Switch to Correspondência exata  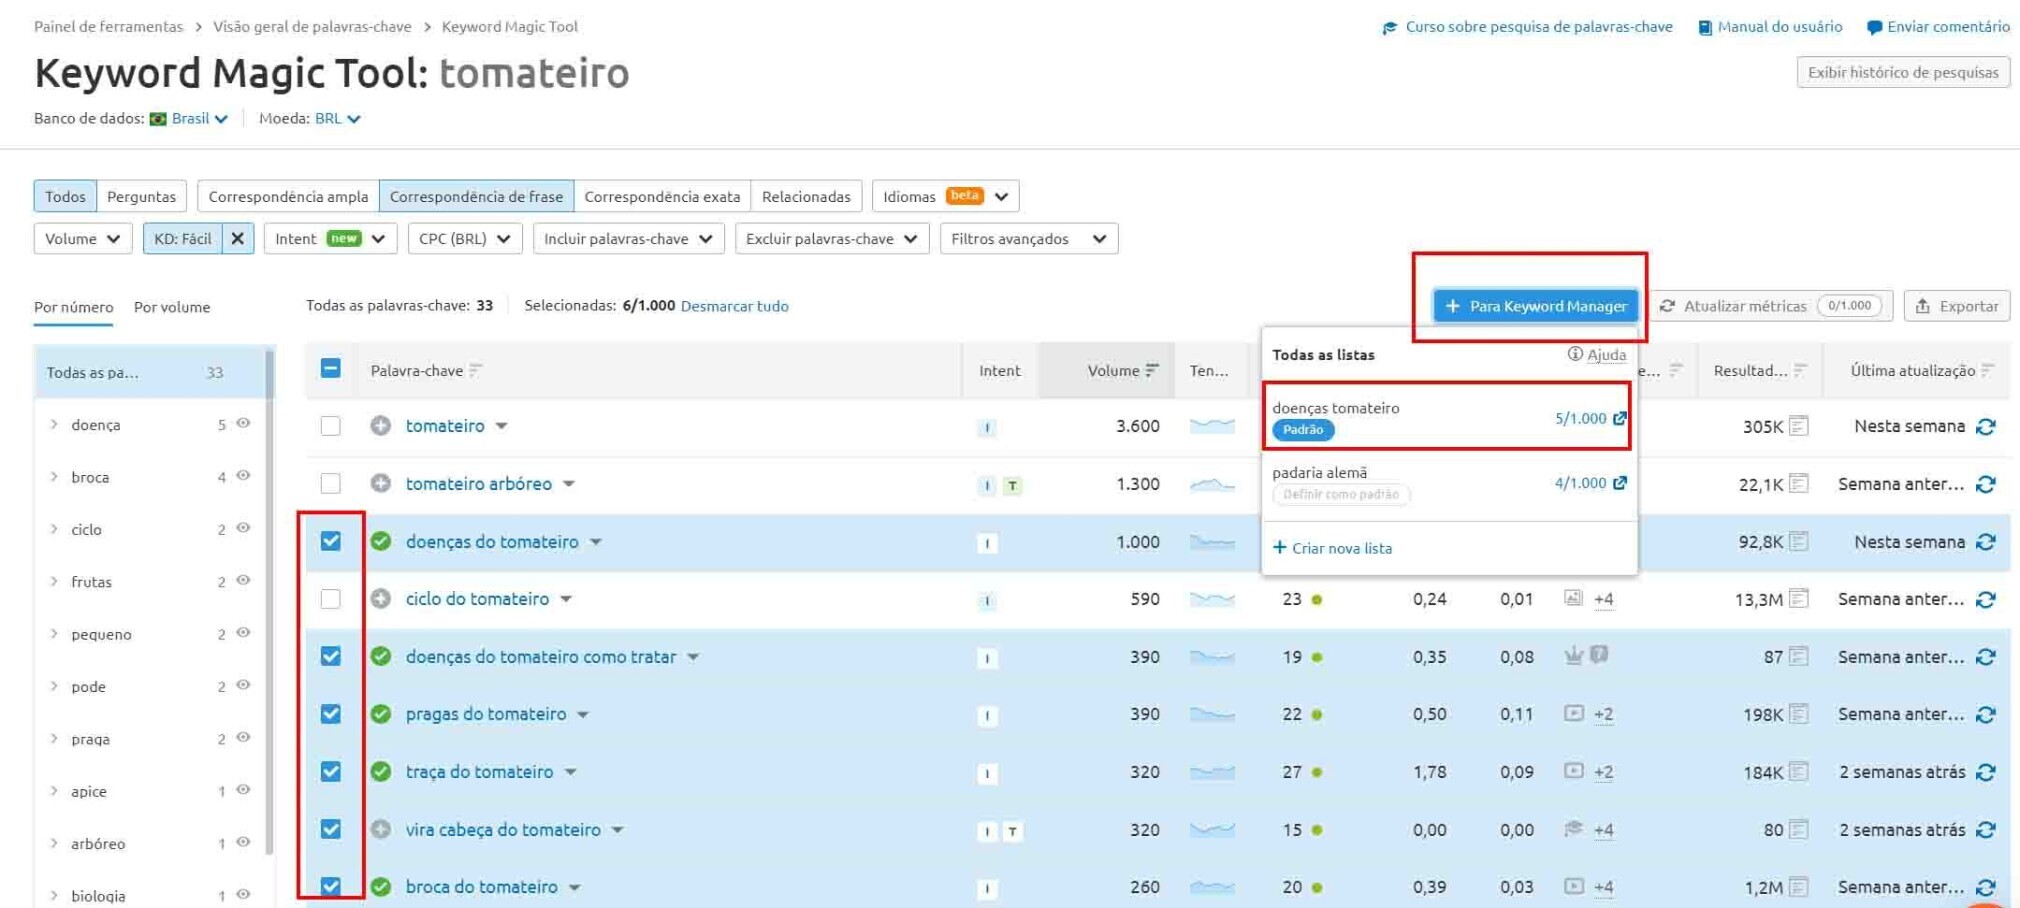point(662,197)
